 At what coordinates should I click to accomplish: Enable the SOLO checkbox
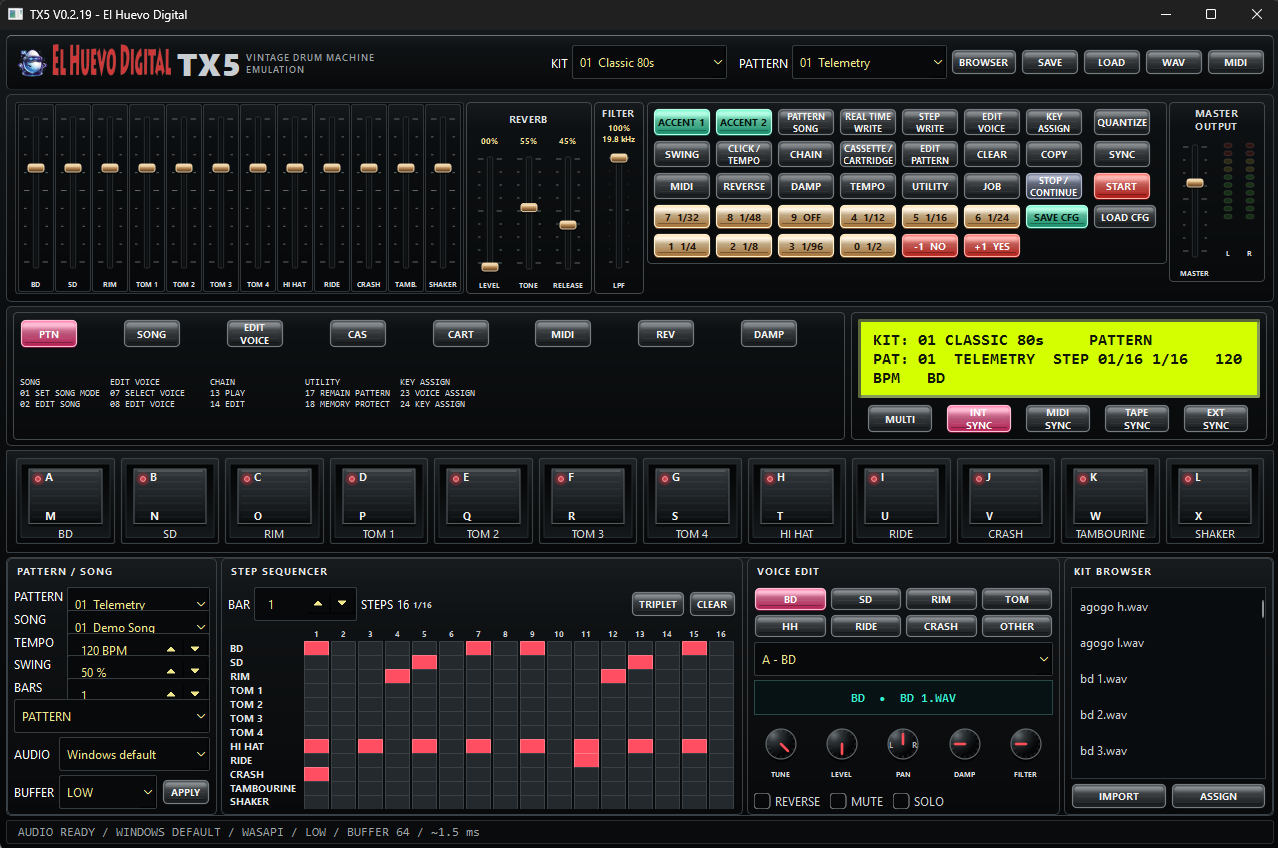901,801
